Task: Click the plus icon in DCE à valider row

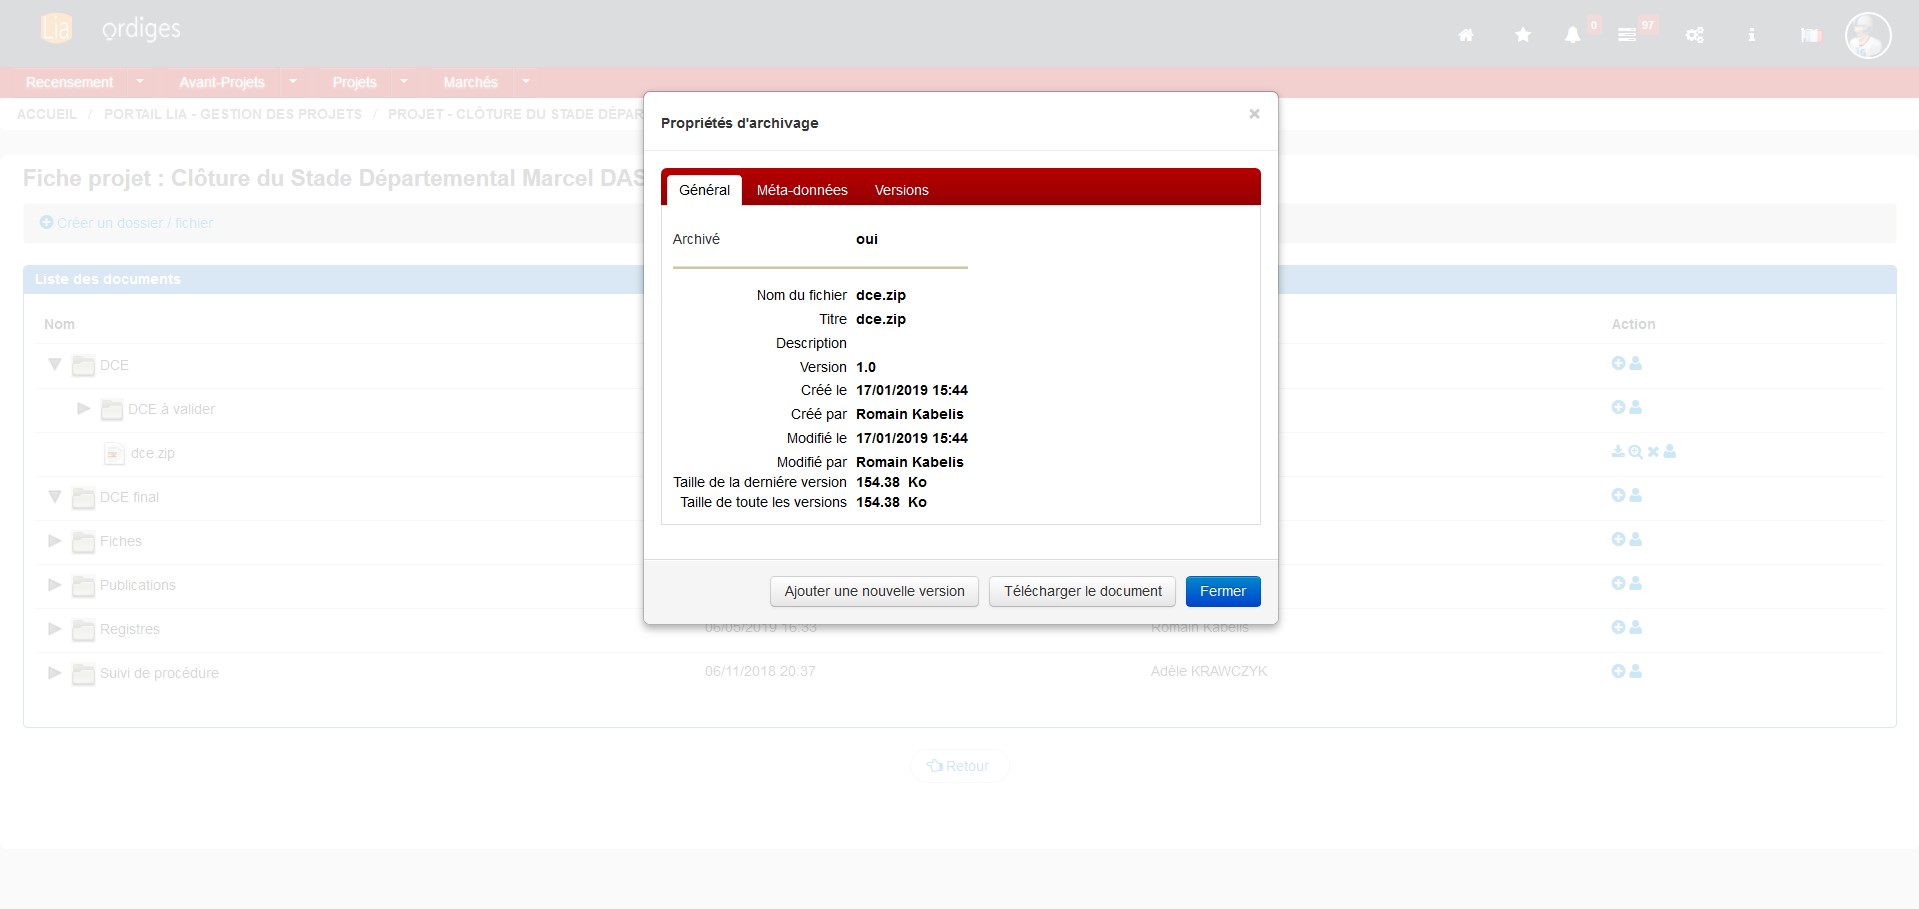Action: [x=1618, y=408]
